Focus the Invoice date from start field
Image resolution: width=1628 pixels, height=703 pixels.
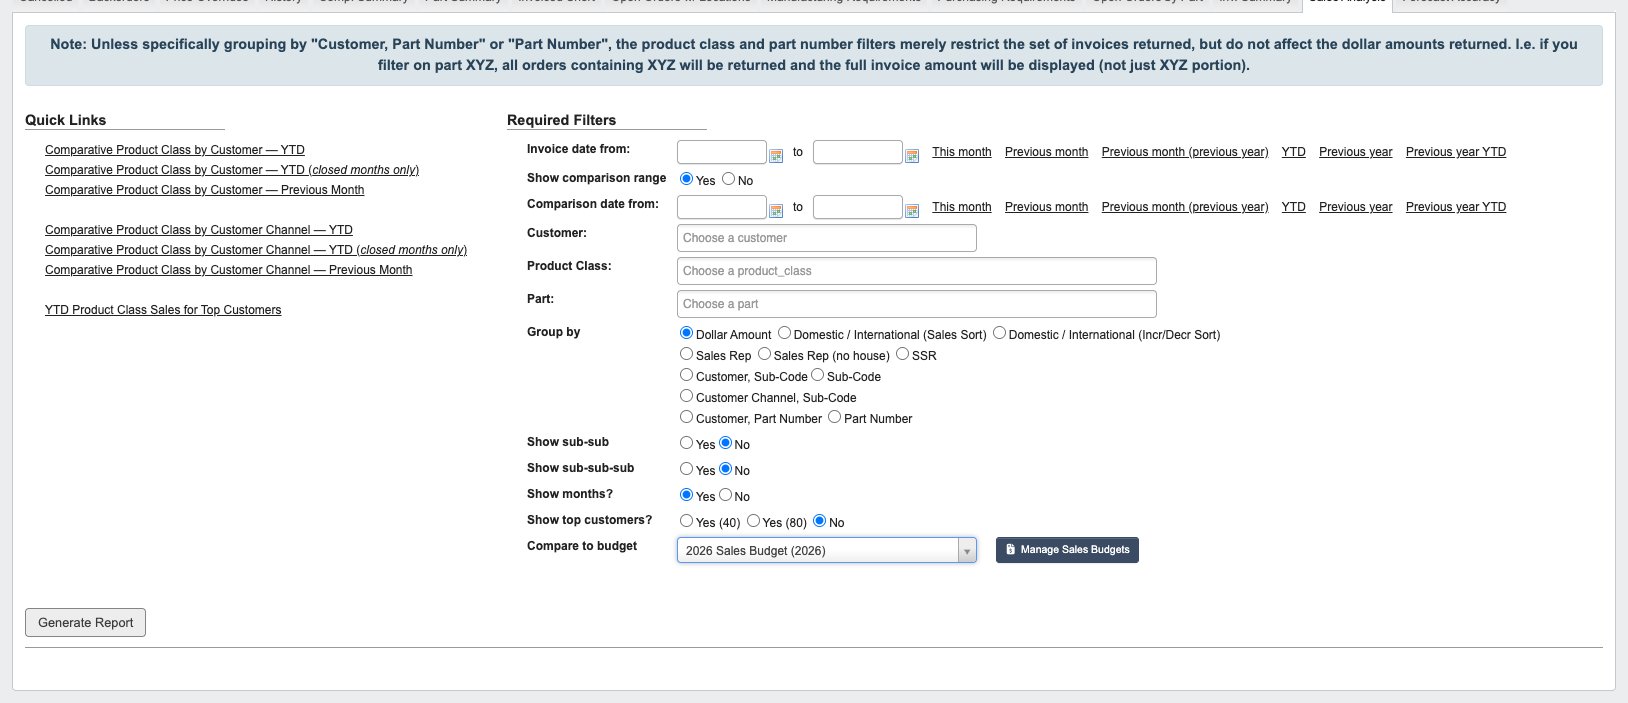tap(722, 152)
